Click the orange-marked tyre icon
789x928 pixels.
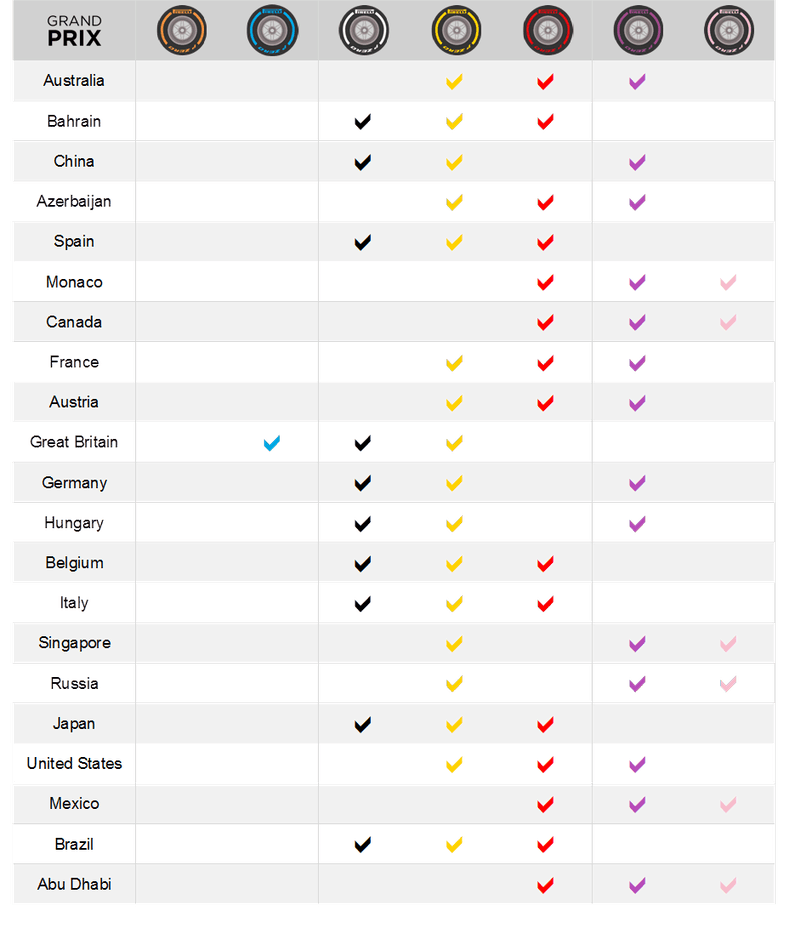click(x=181, y=30)
